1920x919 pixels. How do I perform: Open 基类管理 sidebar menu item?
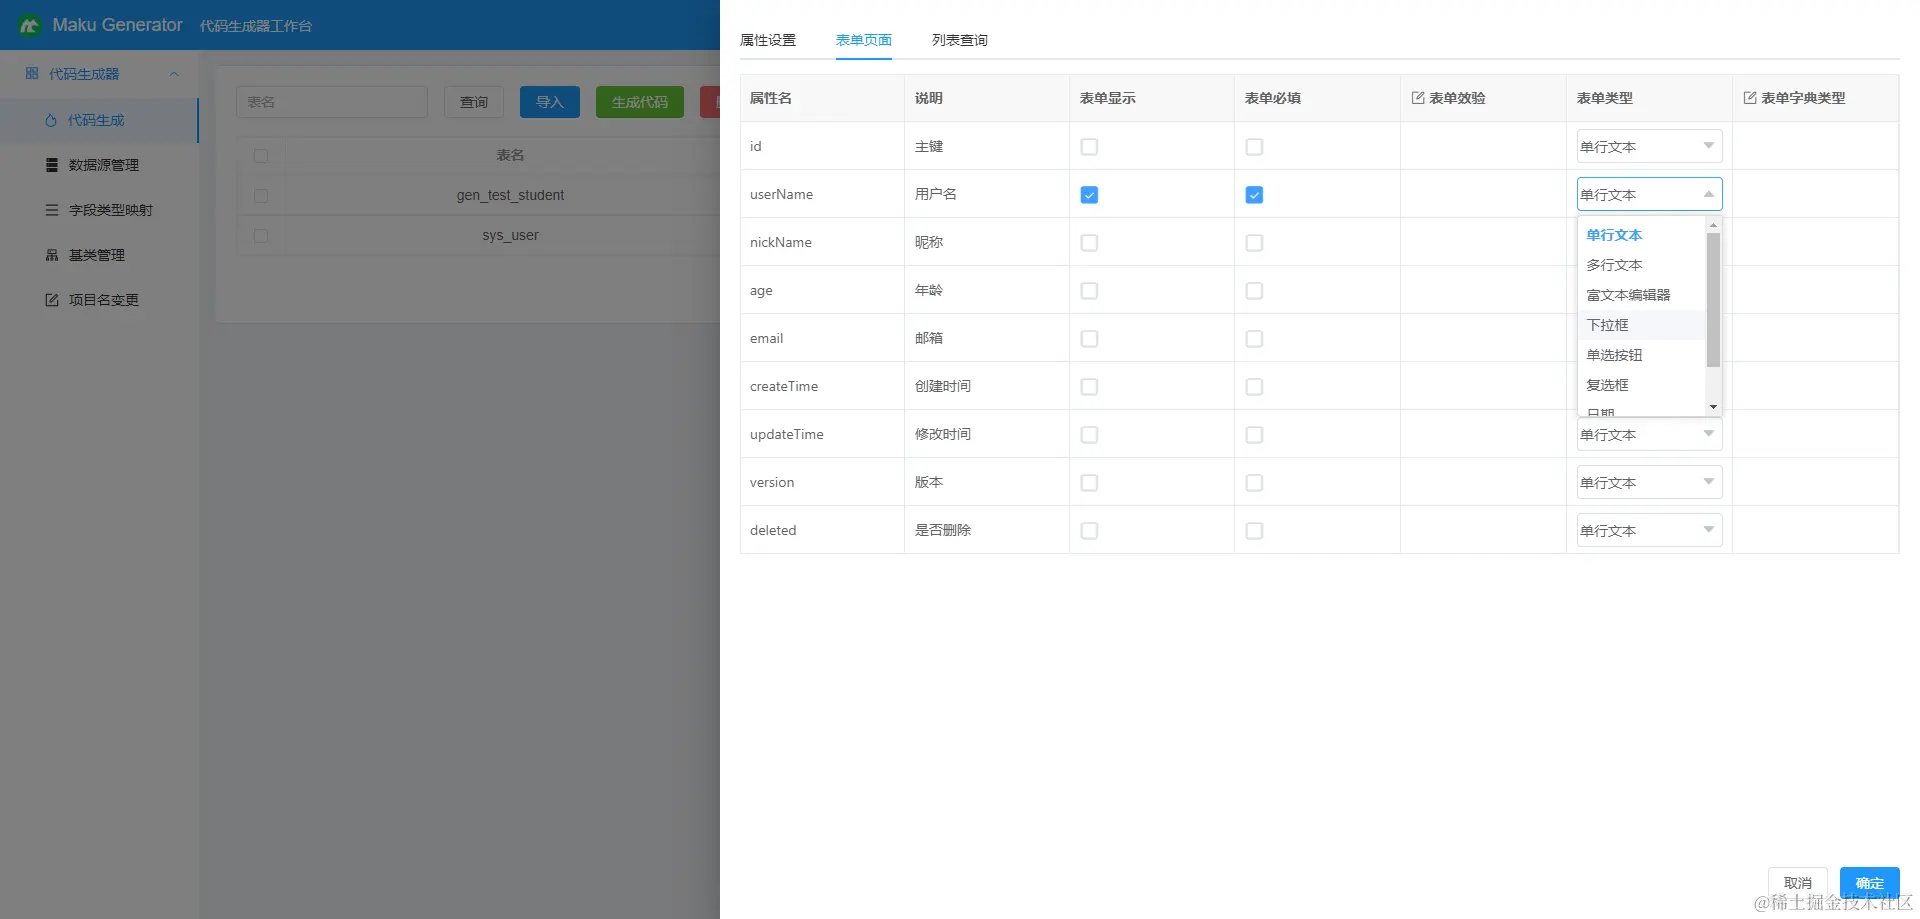pyautogui.click(x=99, y=255)
